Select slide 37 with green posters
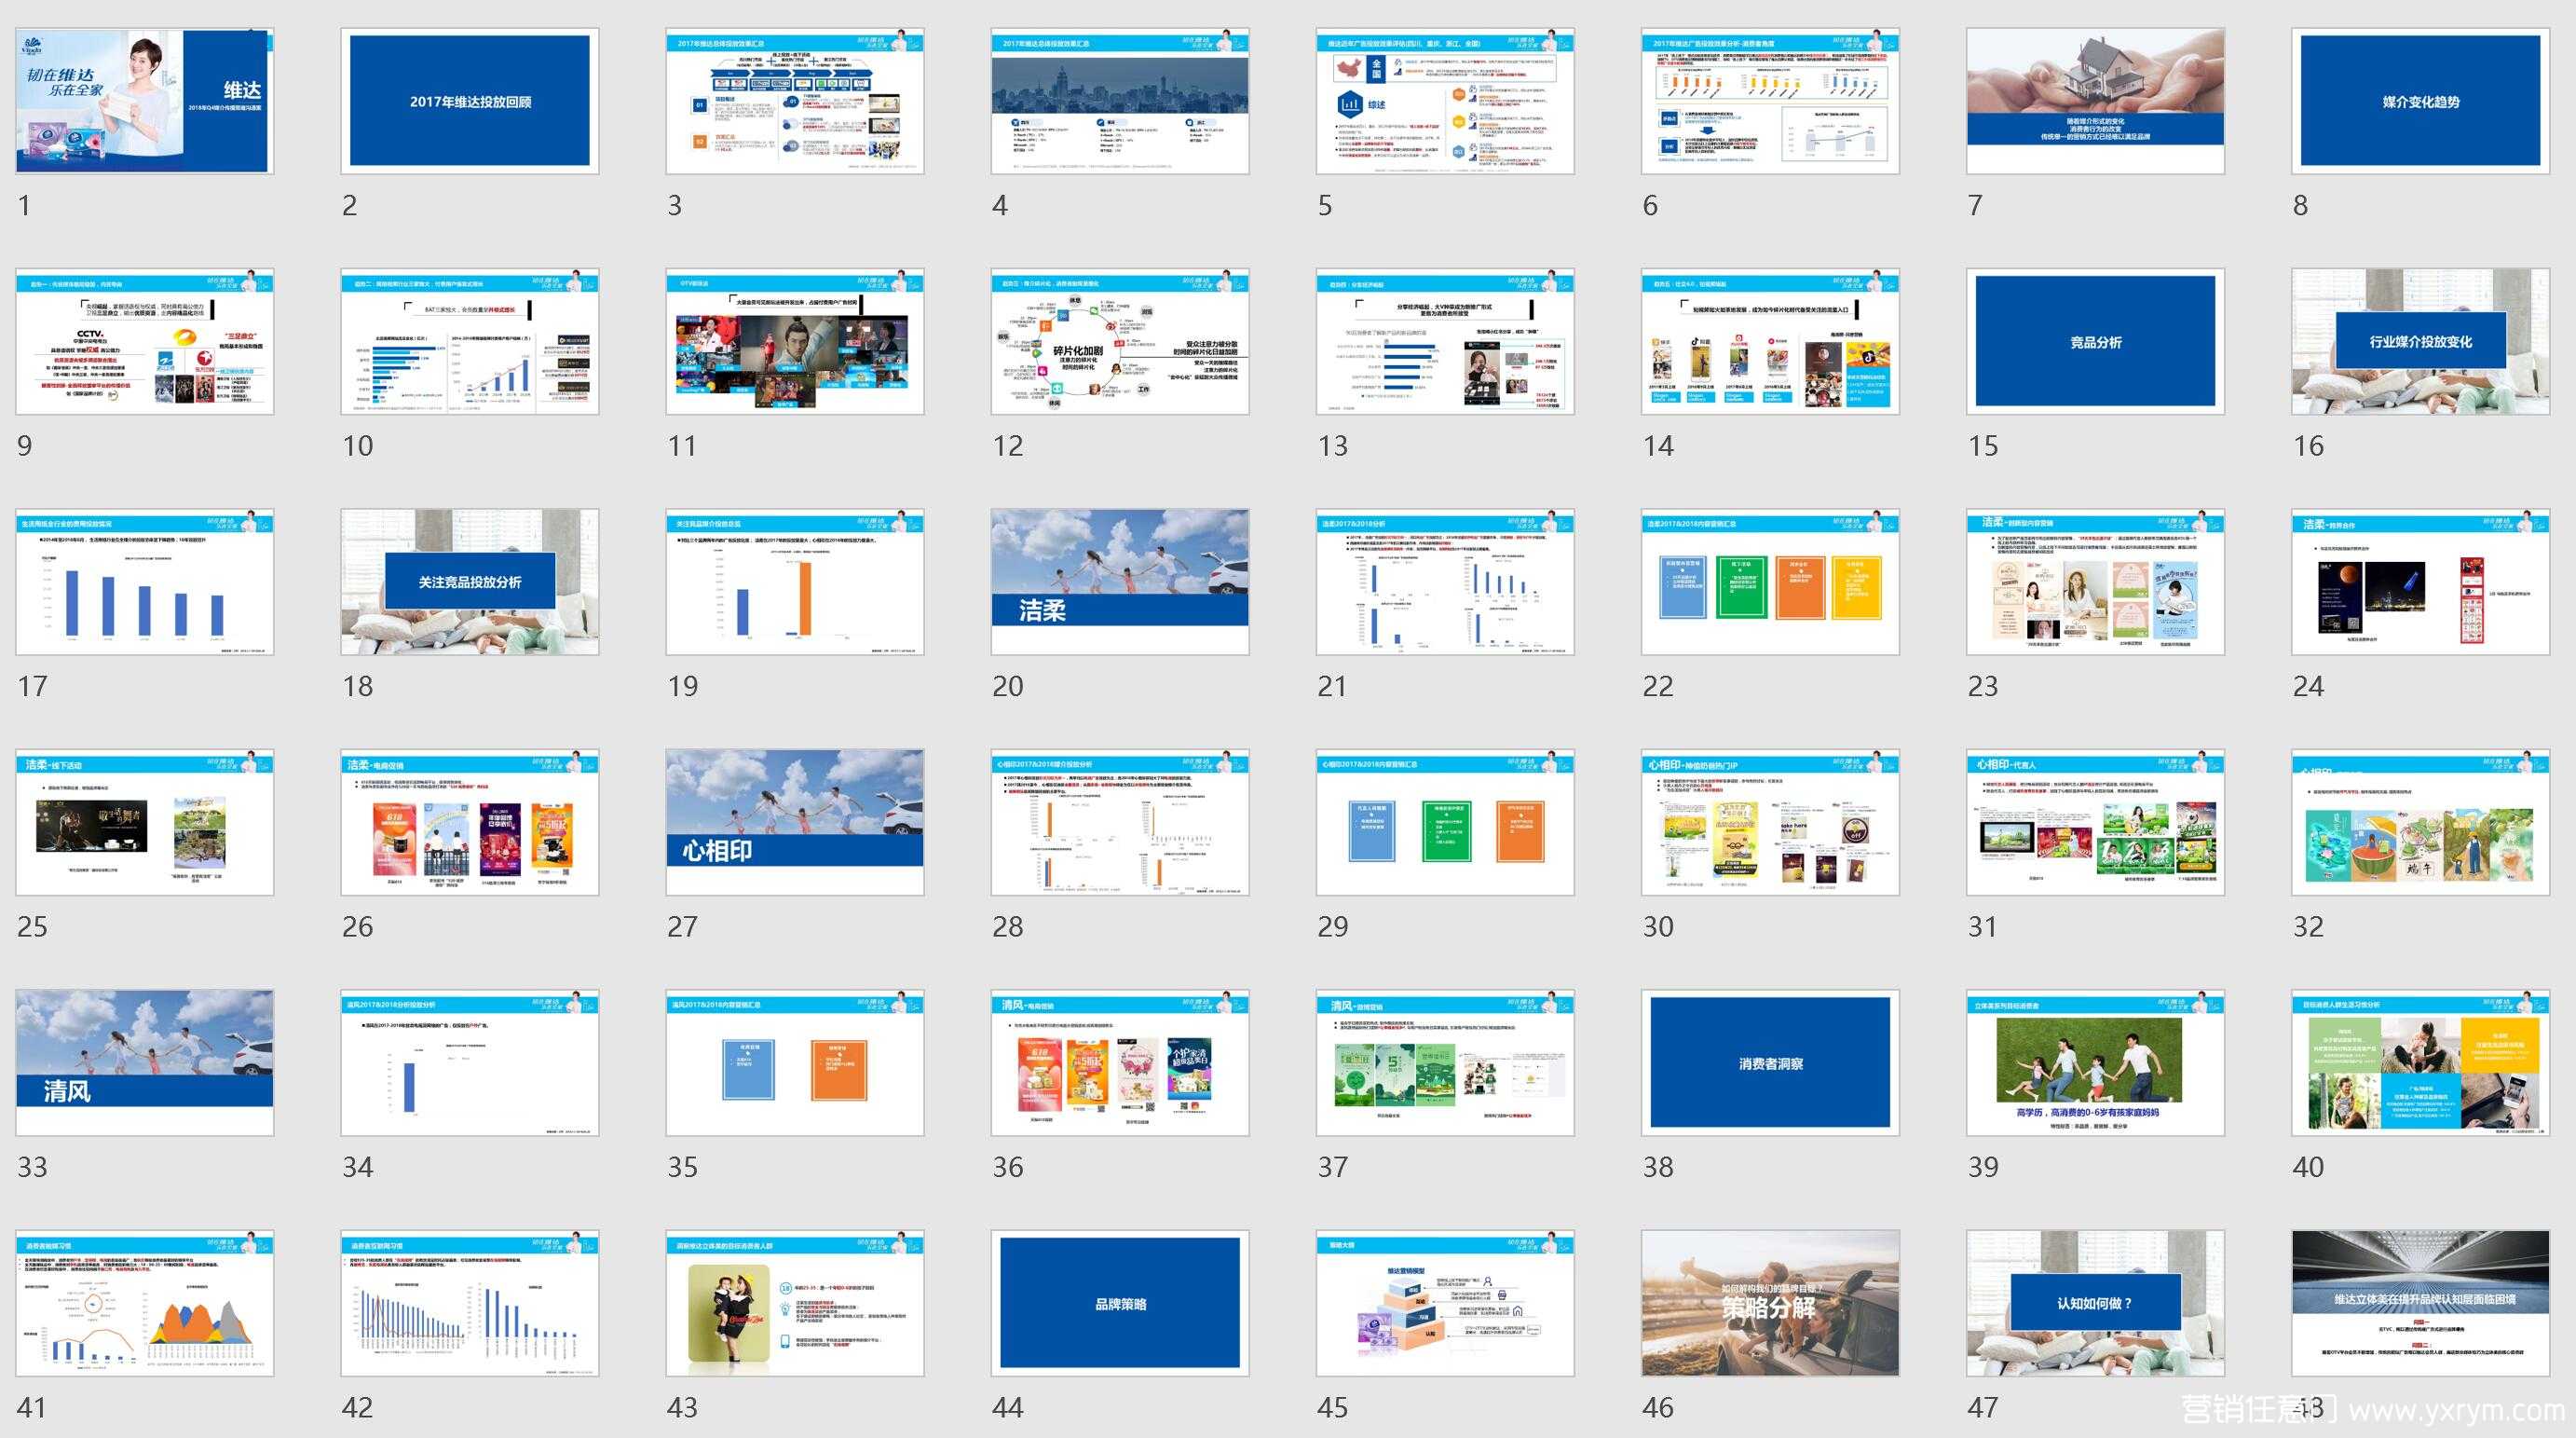Screen dimensions: 2576x1438 coord(1445,1063)
